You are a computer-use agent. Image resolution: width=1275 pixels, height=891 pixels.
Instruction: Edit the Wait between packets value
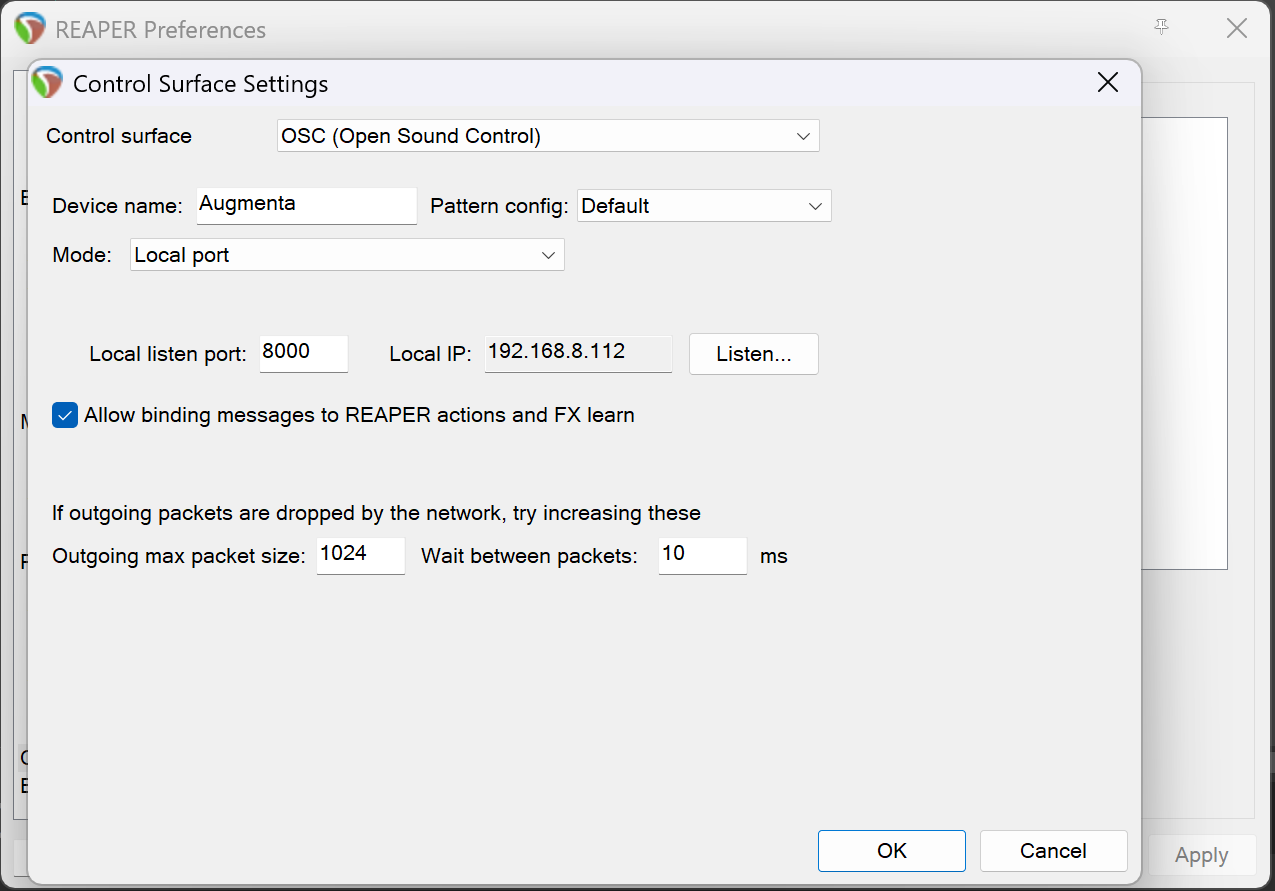702,555
